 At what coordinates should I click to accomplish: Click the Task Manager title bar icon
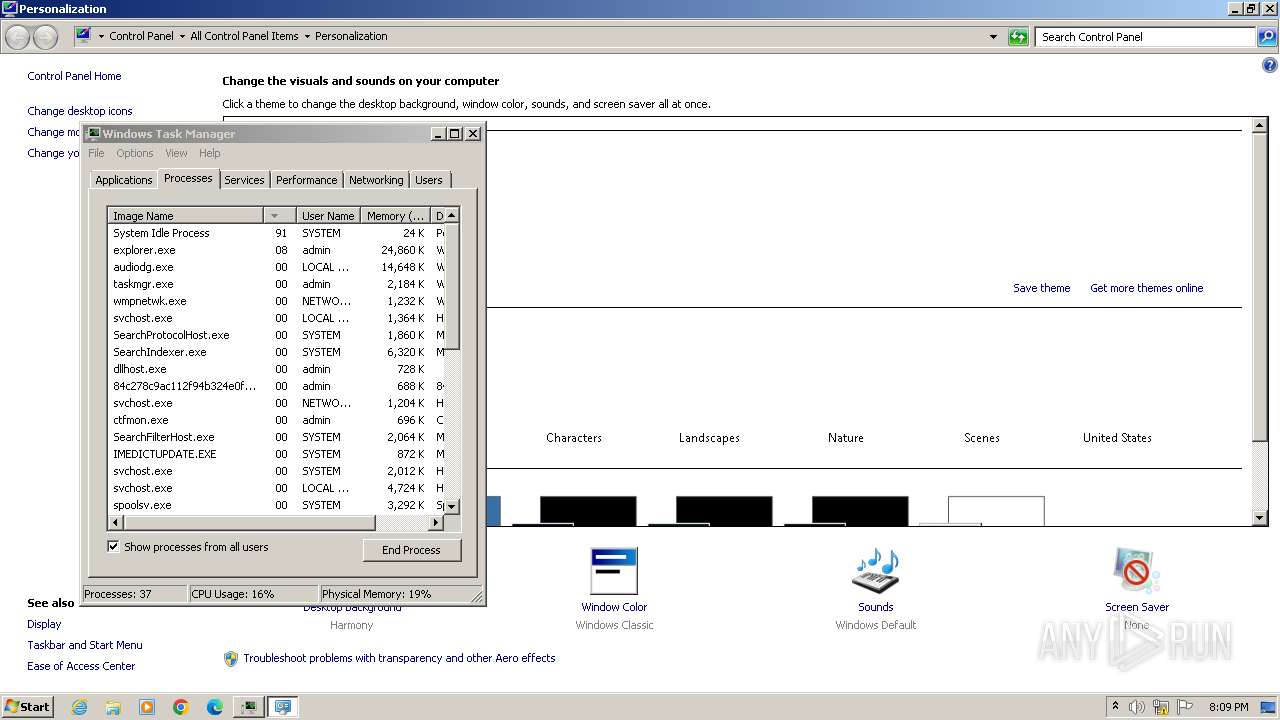[x=94, y=133]
